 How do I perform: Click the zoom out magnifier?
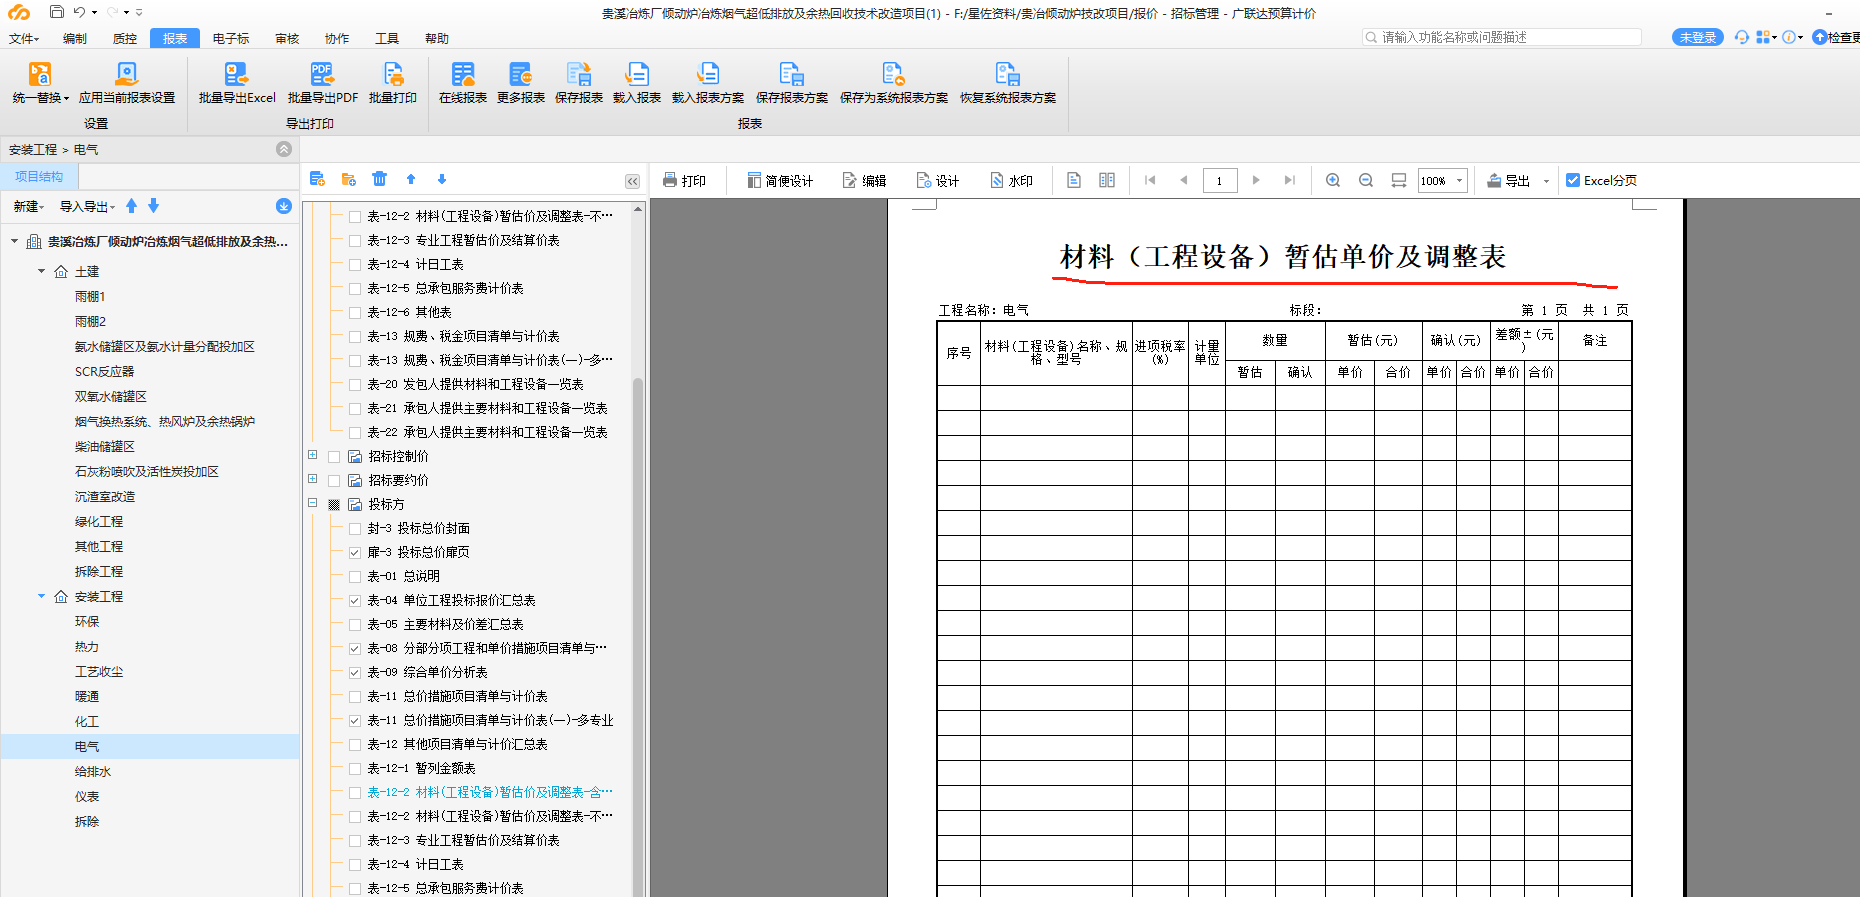point(1366,180)
